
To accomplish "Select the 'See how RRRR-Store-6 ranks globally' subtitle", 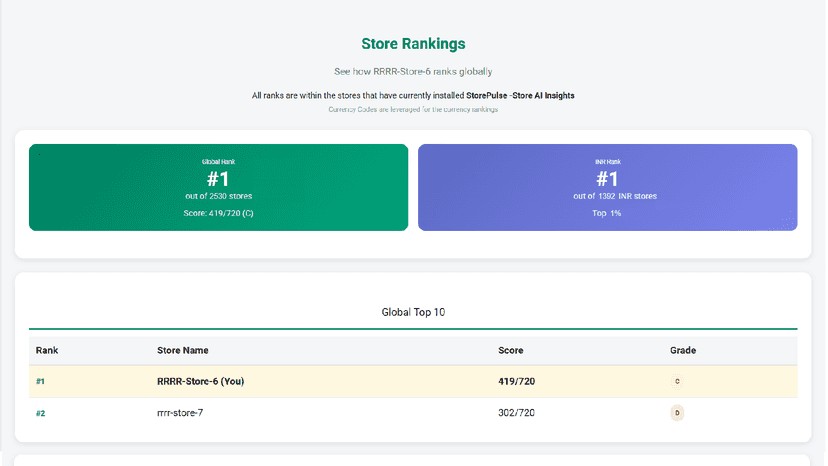I will [x=413, y=71].
